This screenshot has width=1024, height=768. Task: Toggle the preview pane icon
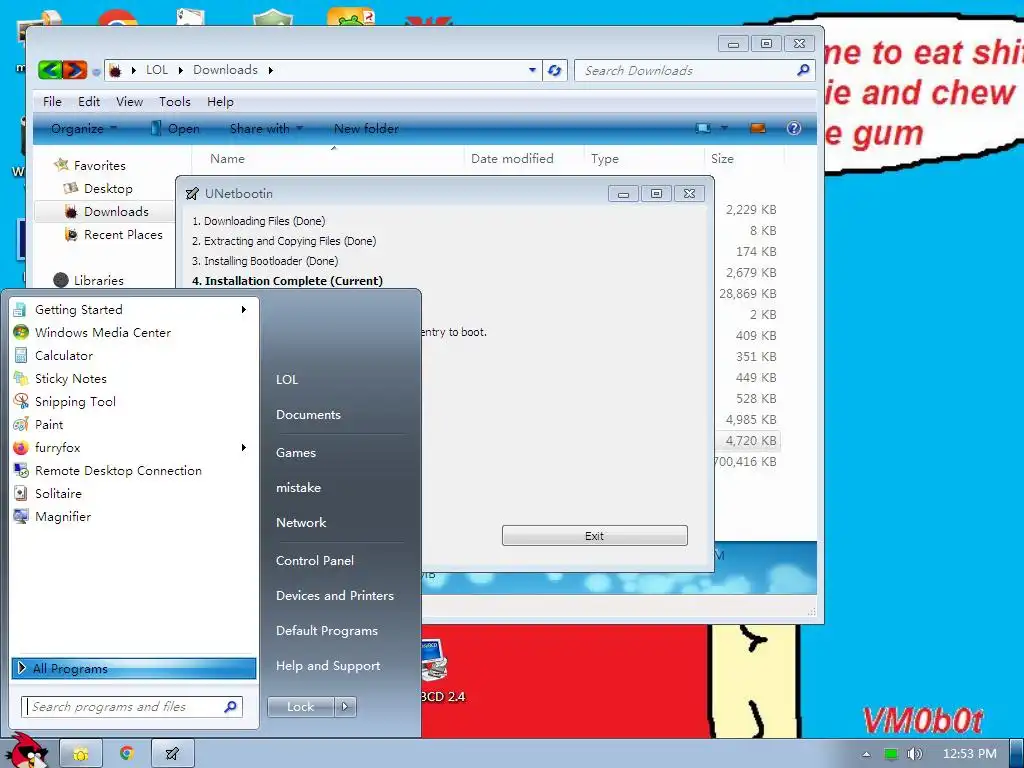pyautogui.click(x=758, y=128)
